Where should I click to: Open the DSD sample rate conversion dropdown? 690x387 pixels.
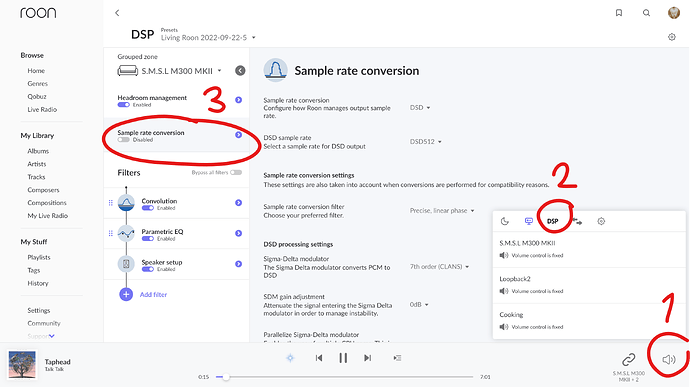(420, 107)
